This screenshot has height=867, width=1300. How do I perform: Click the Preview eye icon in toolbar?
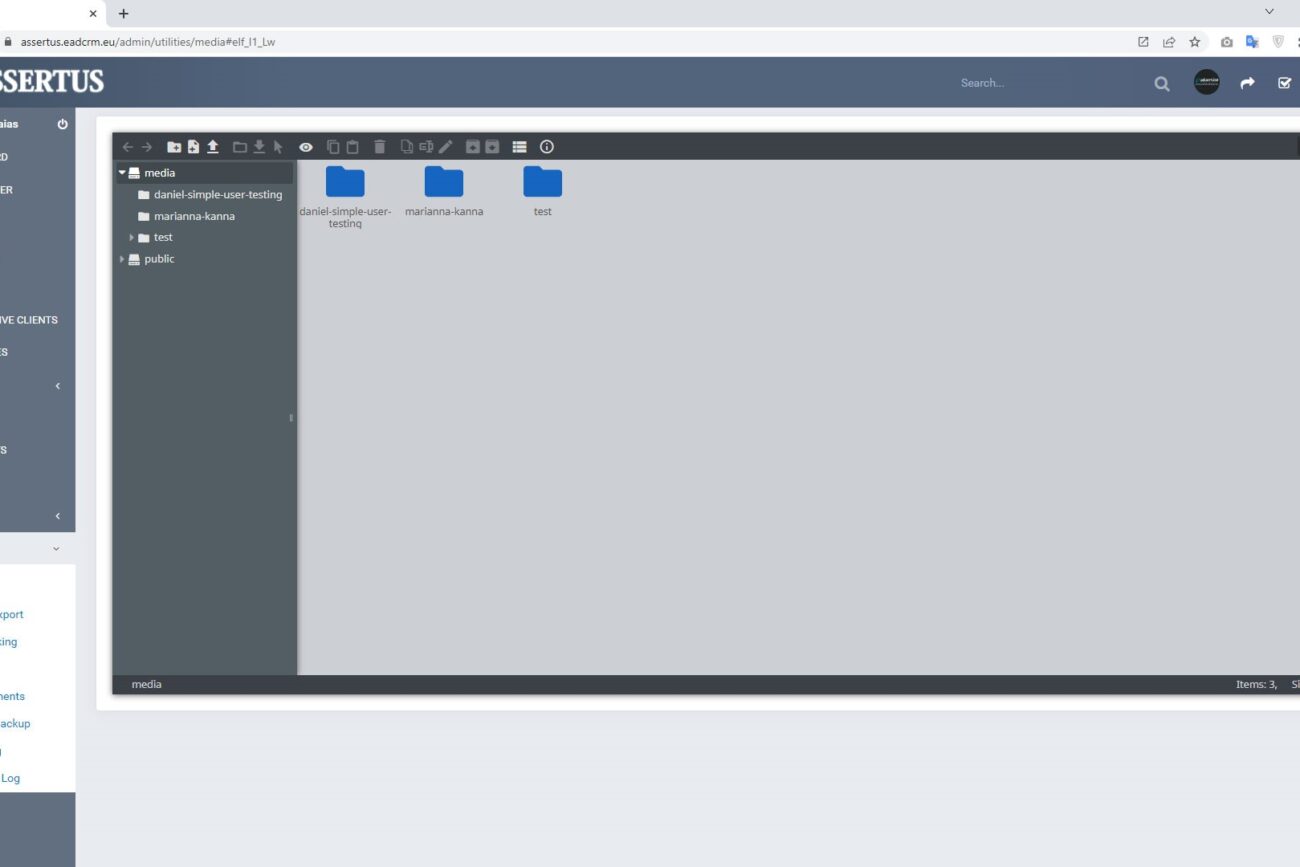306,147
